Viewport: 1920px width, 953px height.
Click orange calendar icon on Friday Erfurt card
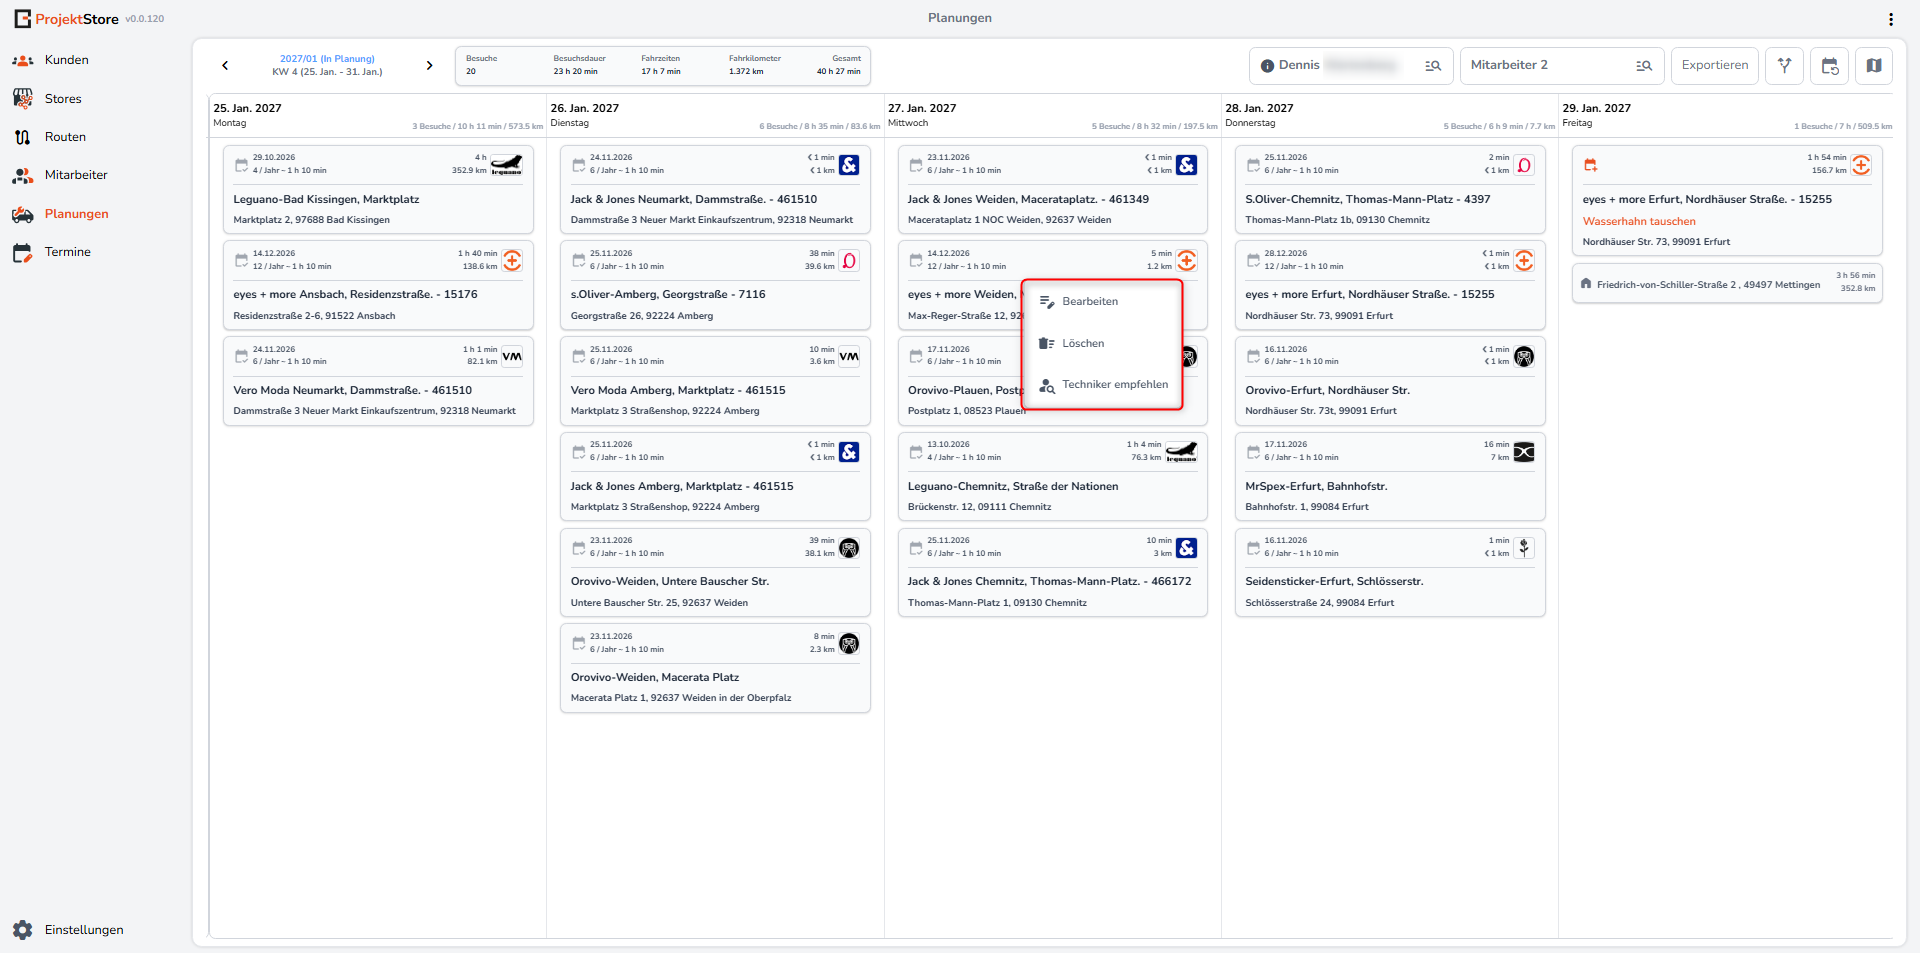click(x=1590, y=165)
